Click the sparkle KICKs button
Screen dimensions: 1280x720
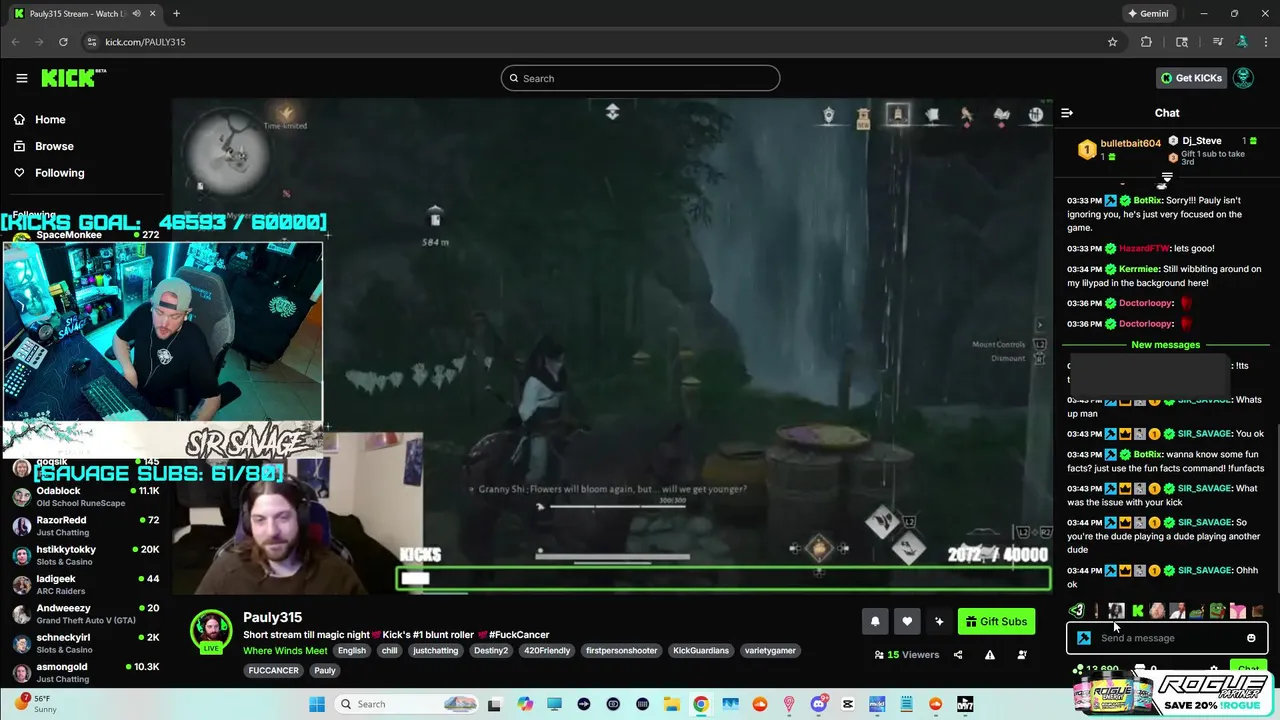click(x=939, y=621)
